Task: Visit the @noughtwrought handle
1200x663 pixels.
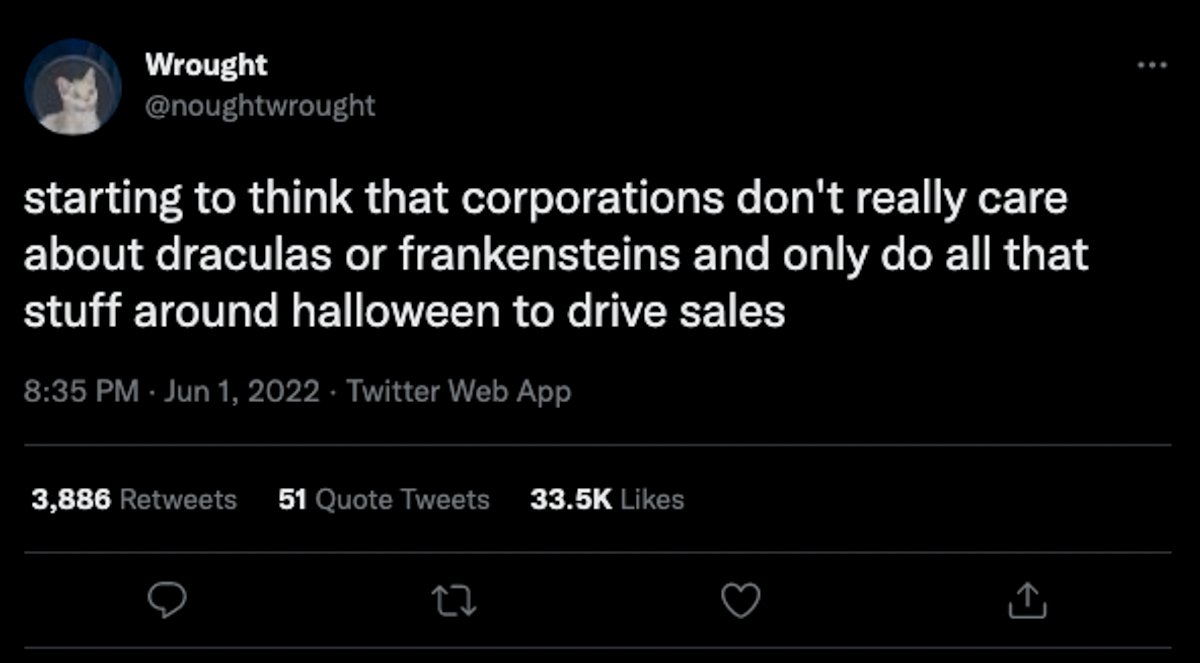Action: click(x=260, y=105)
